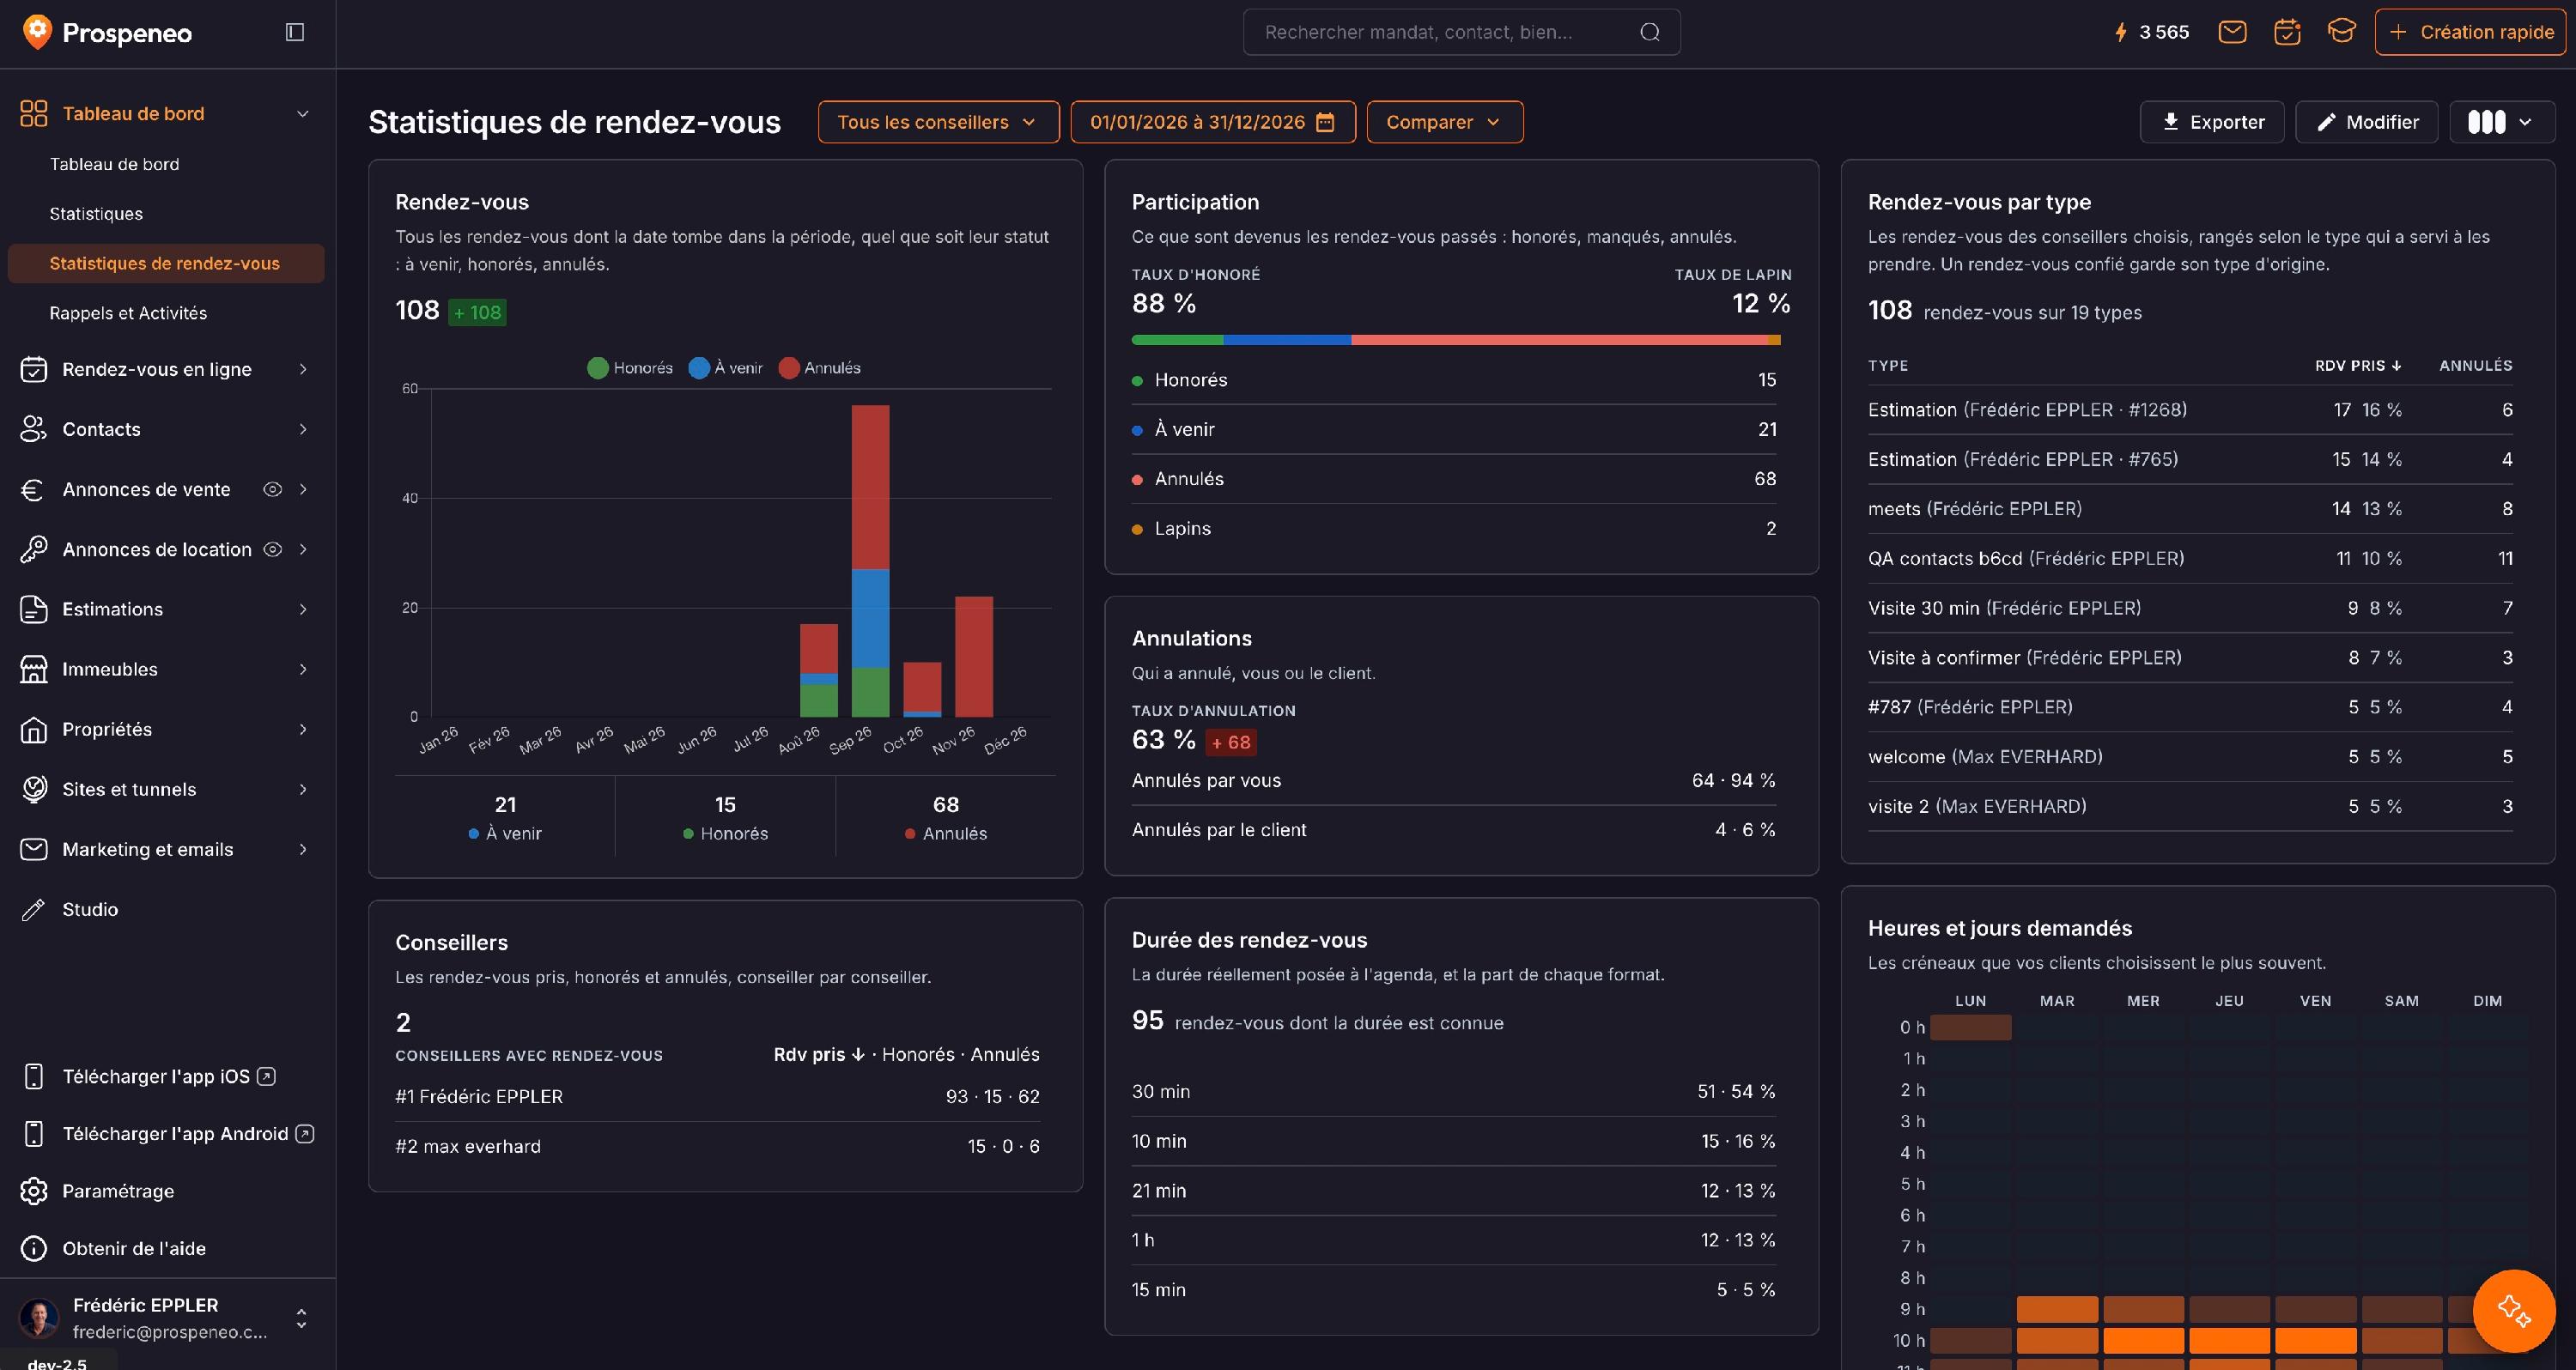Click the Création rapide button
Viewport: 2576px width, 1370px height.
point(2470,32)
